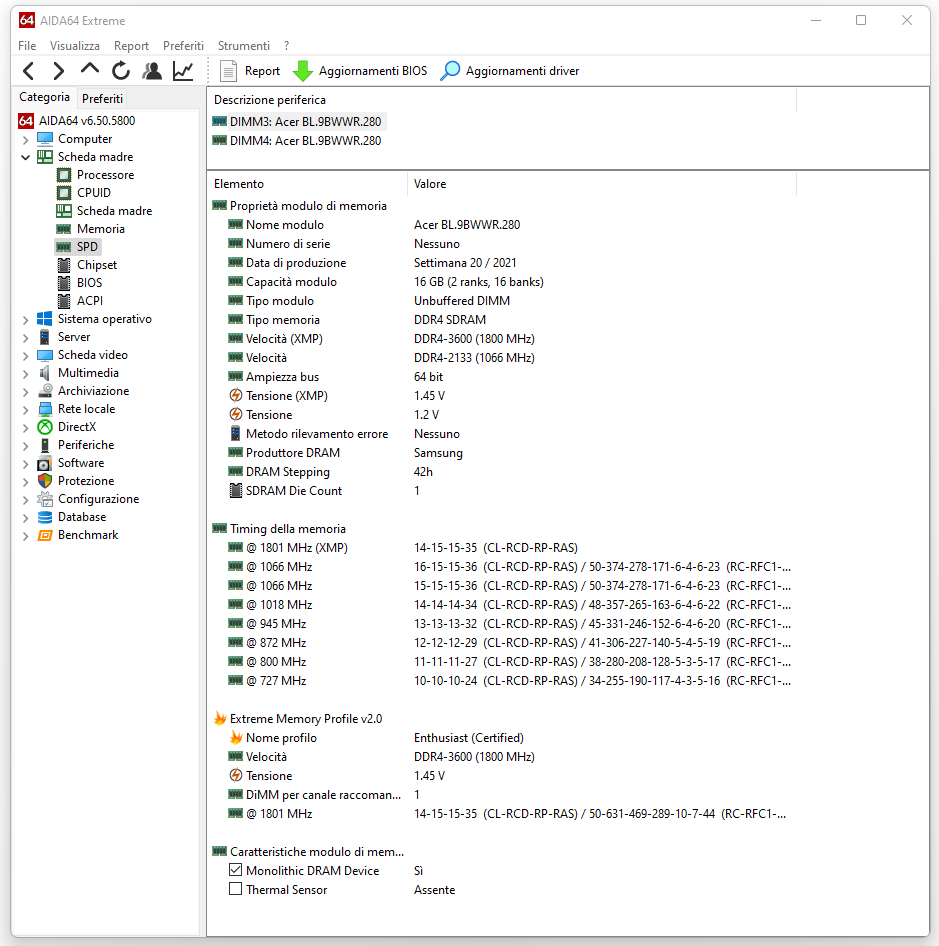This screenshot has height=946, width=939.
Task: Select the SPD tree item
Action: [78, 247]
